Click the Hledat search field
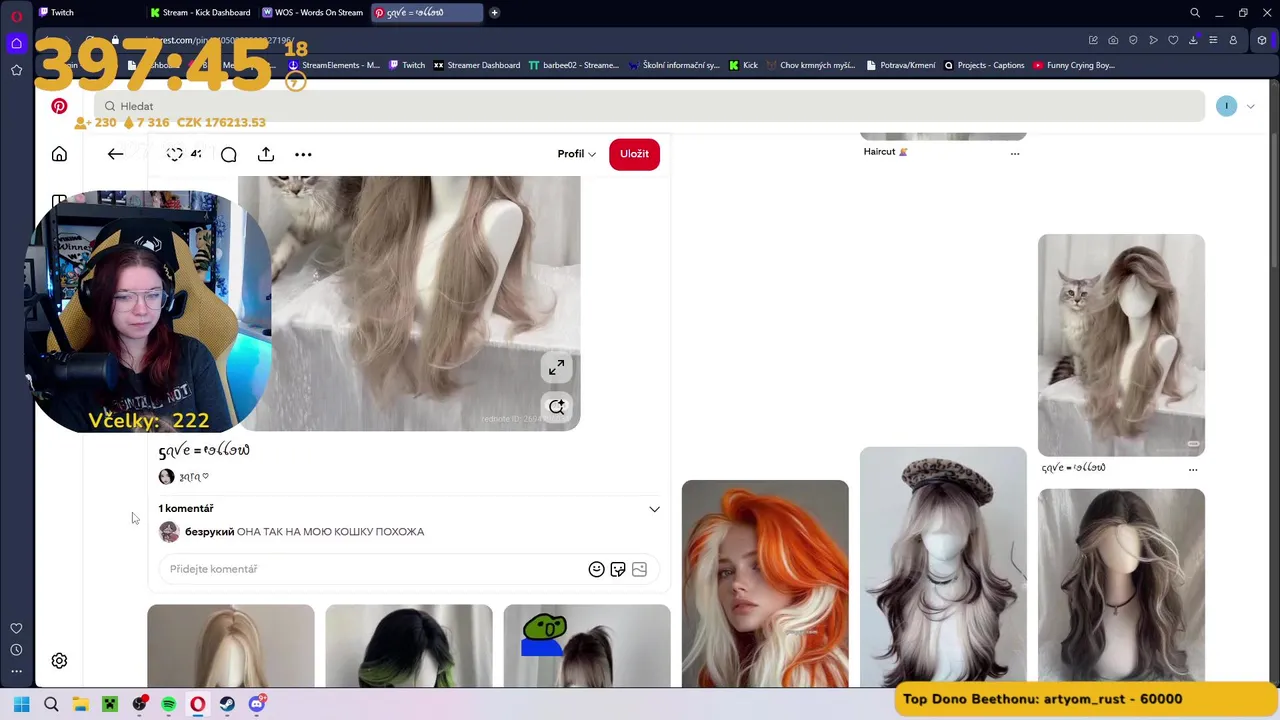Viewport: 1280px width, 720px height. pos(650,106)
